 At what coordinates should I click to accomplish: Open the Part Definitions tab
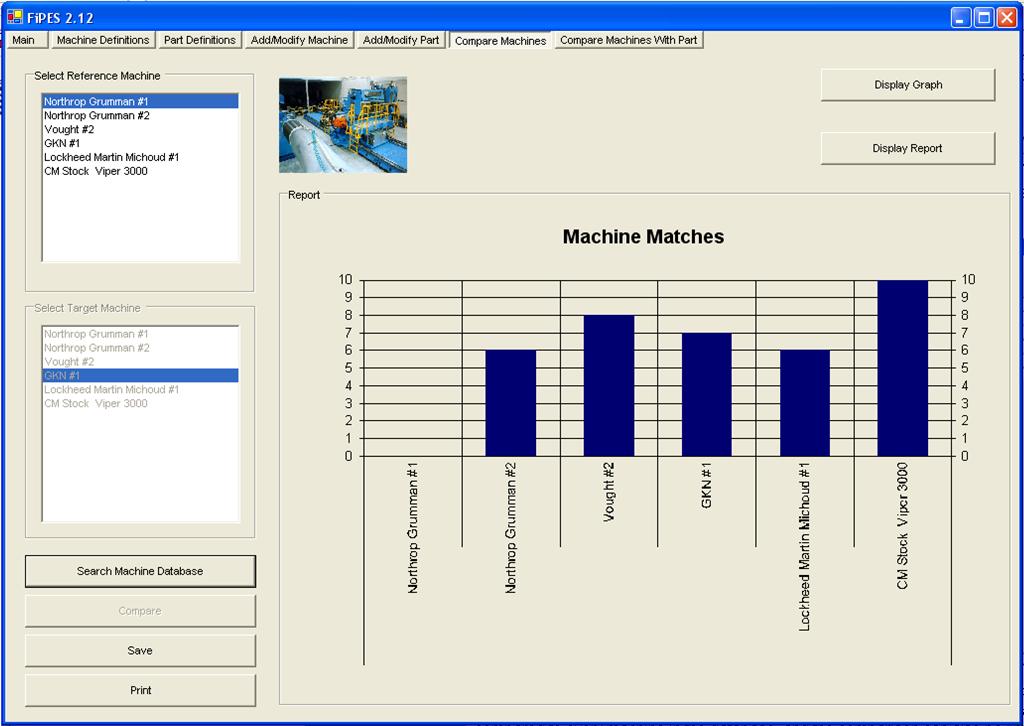point(199,40)
